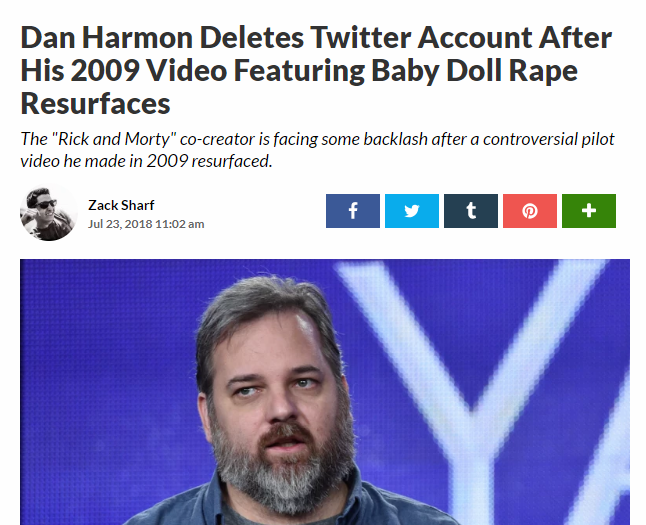646x525 pixels.
Task: Click the Jul 23, 2018 publish timestamp
Action: [x=146, y=223]
